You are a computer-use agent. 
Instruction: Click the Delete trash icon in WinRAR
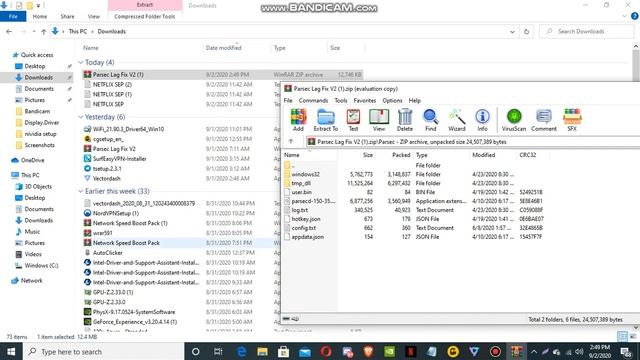405,120
